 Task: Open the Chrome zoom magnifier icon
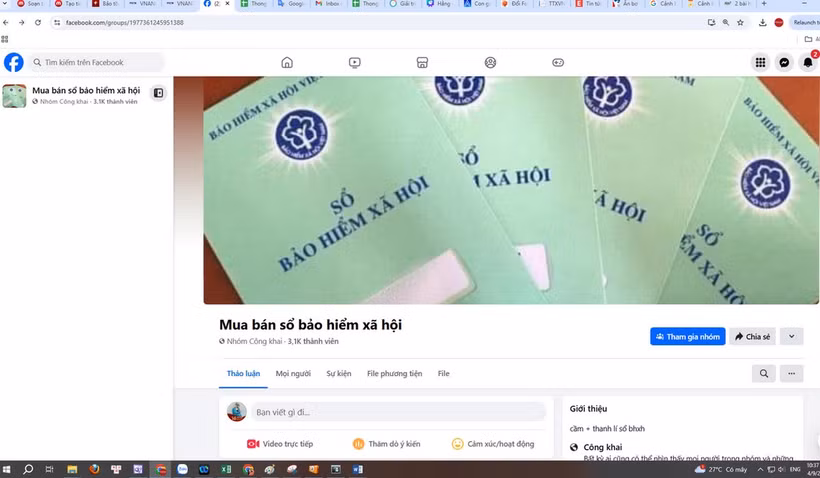726,22
